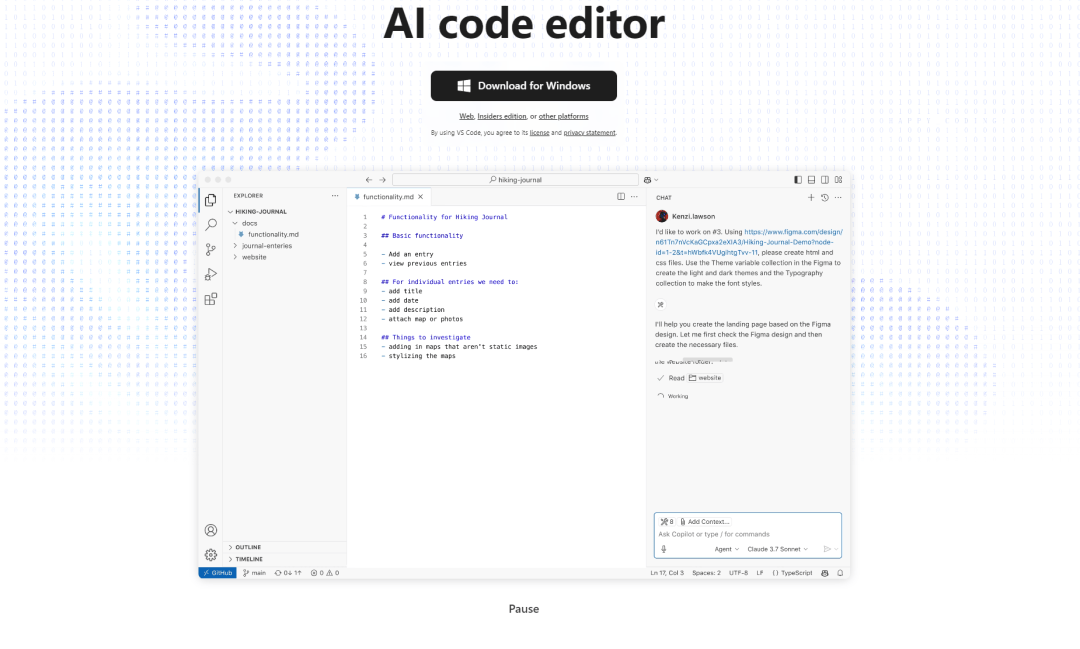The image size is (1080, 649).
Task: Toggle the bottom panel visibility
Action: [x=811, y=179]
